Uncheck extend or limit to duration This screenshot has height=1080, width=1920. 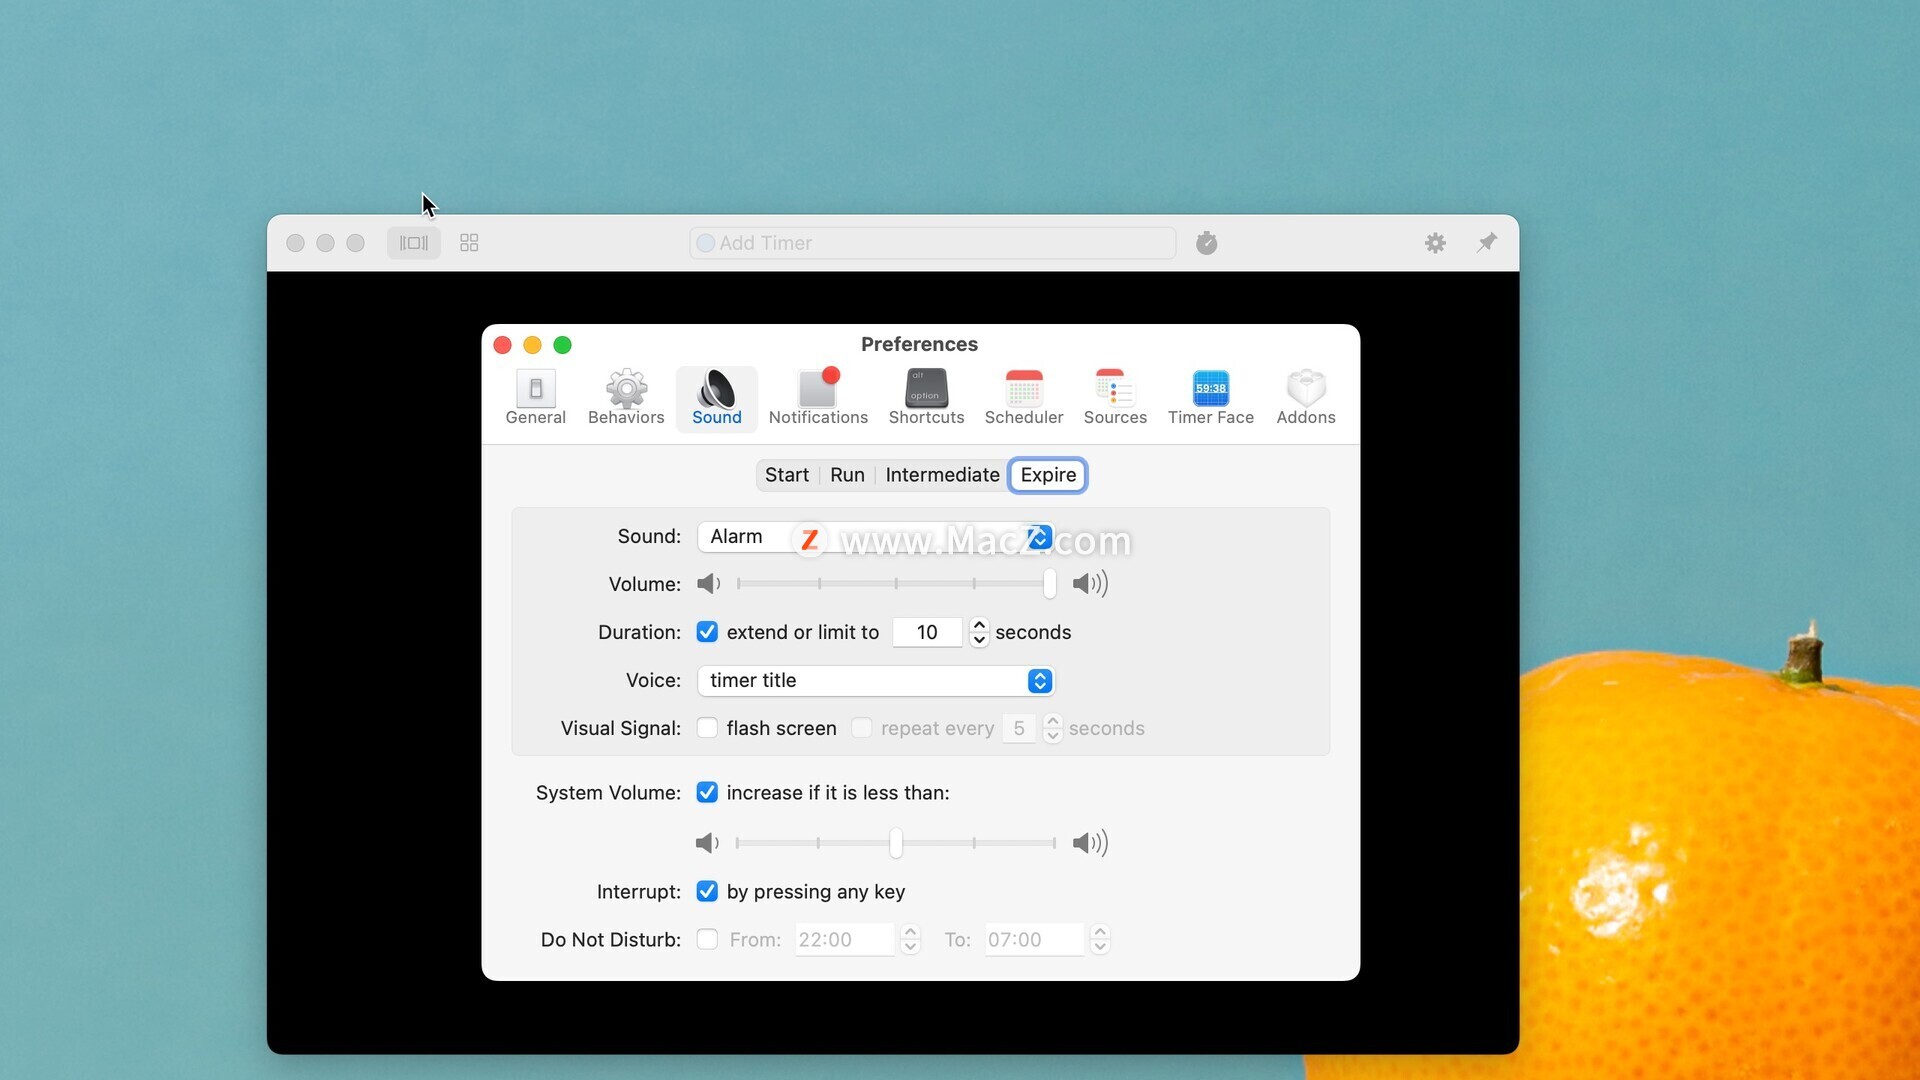(707, 632)
